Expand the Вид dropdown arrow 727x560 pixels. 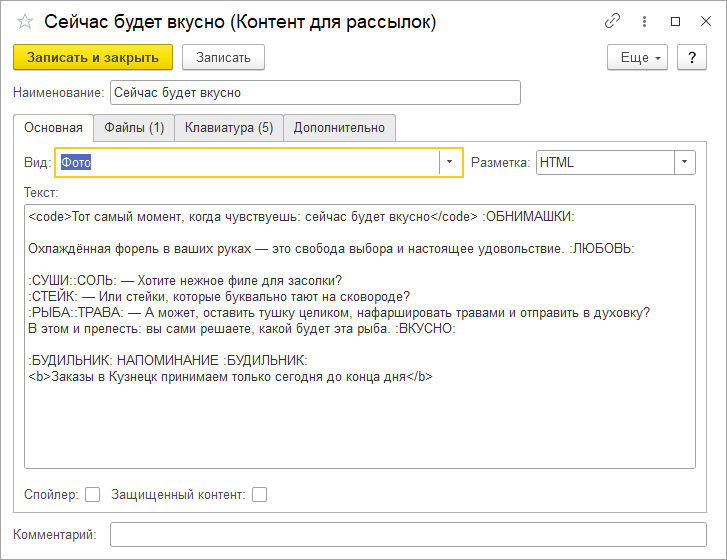(449, 162)
